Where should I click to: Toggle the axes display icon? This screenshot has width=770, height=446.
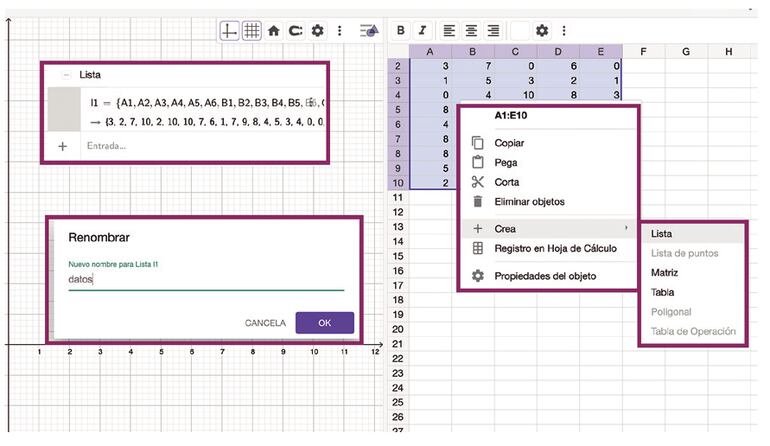point(229,31)
